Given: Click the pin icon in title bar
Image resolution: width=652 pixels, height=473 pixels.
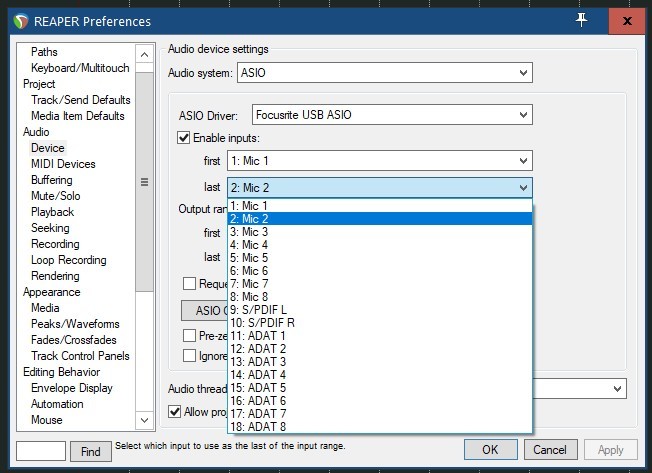Looking at the screenshot, I should pos(580,21).
